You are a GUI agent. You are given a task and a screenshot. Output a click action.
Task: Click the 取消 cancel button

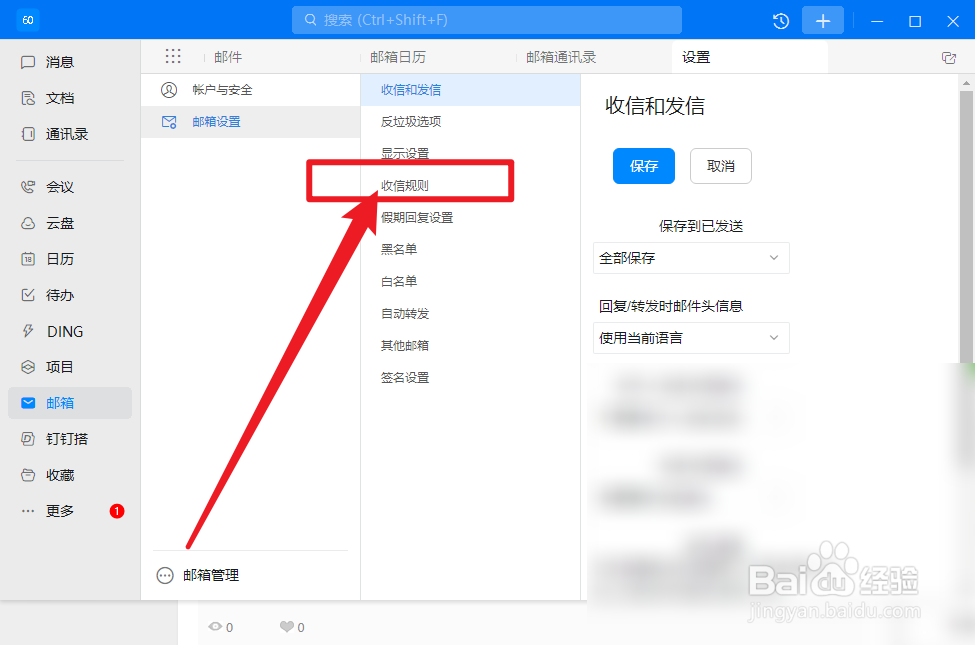720,166
